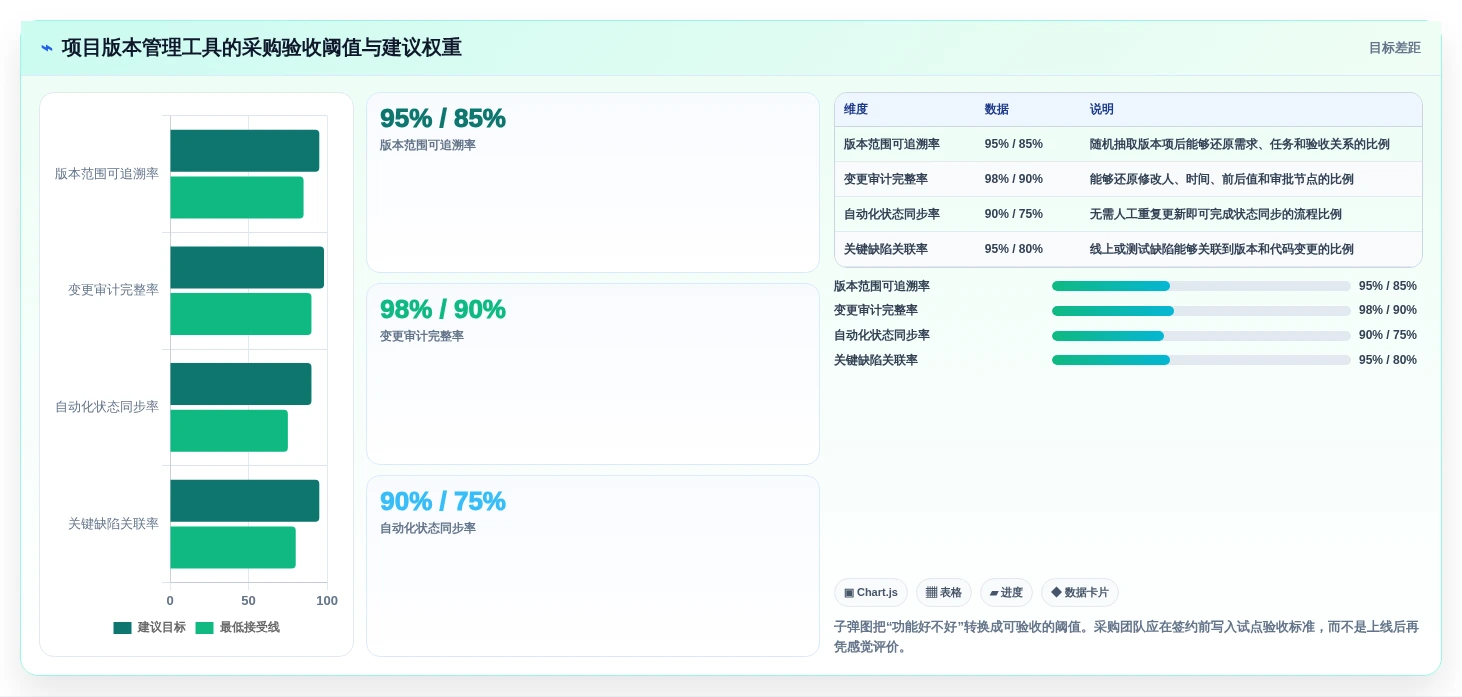Click the panel title 项目版本管理工具的采购验收阈值与建议权重

(262, 48)
